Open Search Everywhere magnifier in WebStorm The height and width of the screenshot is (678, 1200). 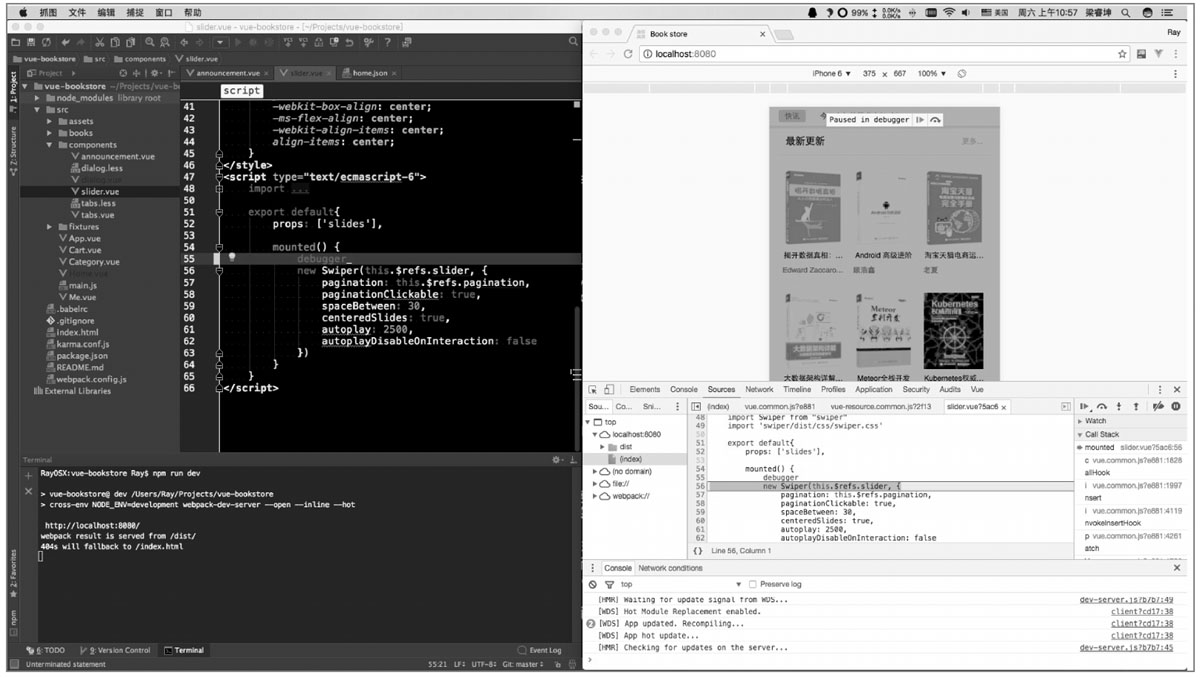click(573, 42)
